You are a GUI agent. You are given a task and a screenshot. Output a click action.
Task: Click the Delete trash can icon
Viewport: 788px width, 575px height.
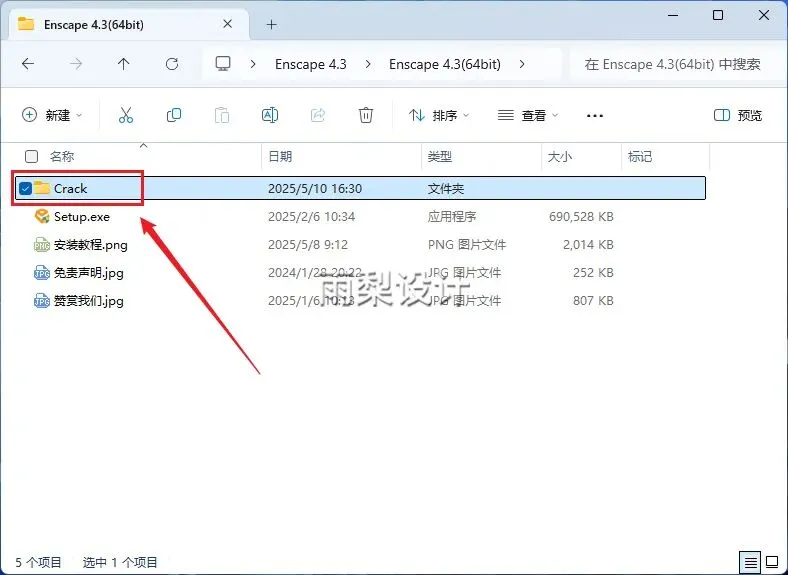(x=366, y=115)
